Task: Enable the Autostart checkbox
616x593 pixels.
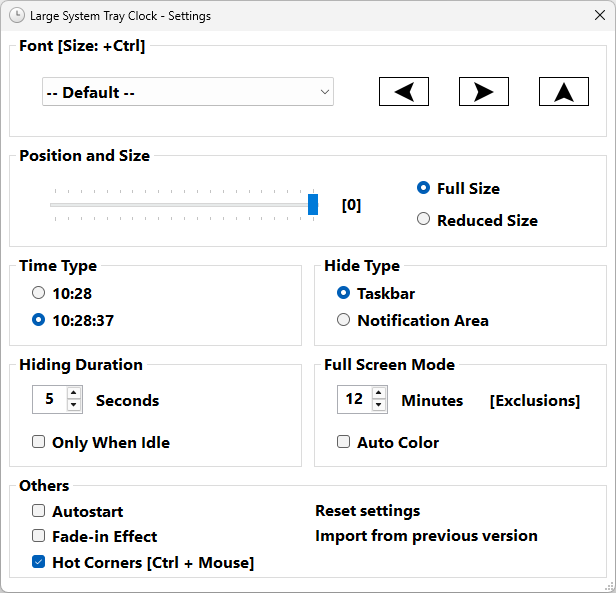Action: tap(39, 511)
